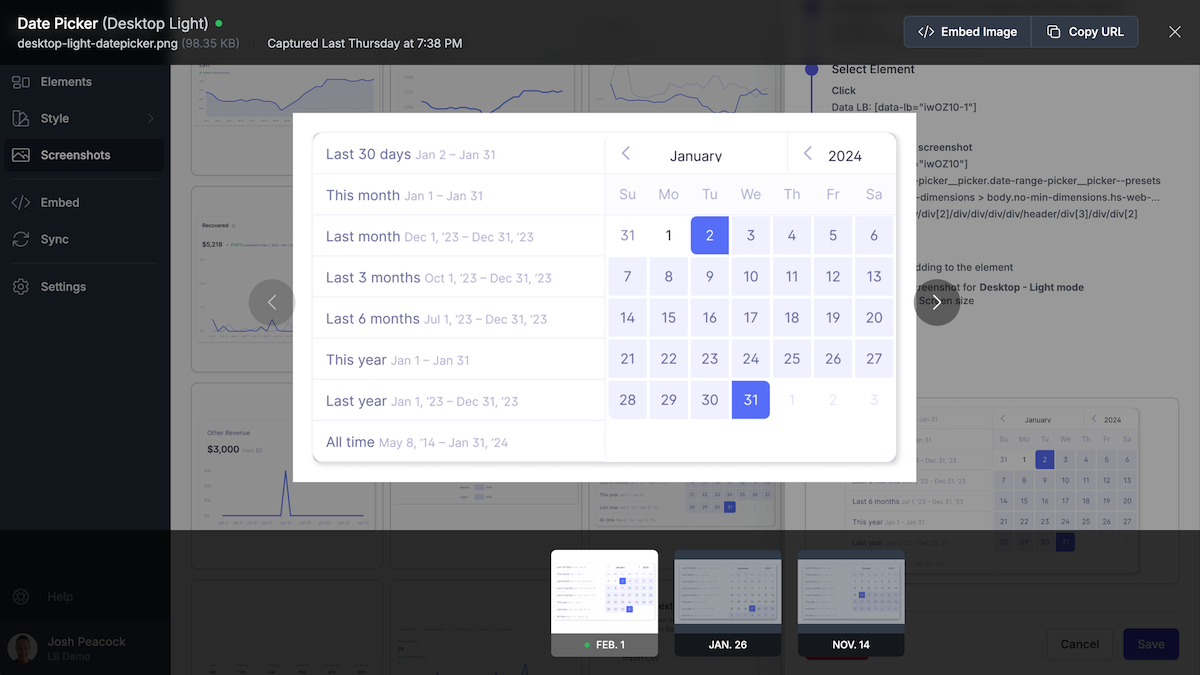Click the Date Picker (Desktop Light) title
1200x675 pixels.
(x=113, y=22)
